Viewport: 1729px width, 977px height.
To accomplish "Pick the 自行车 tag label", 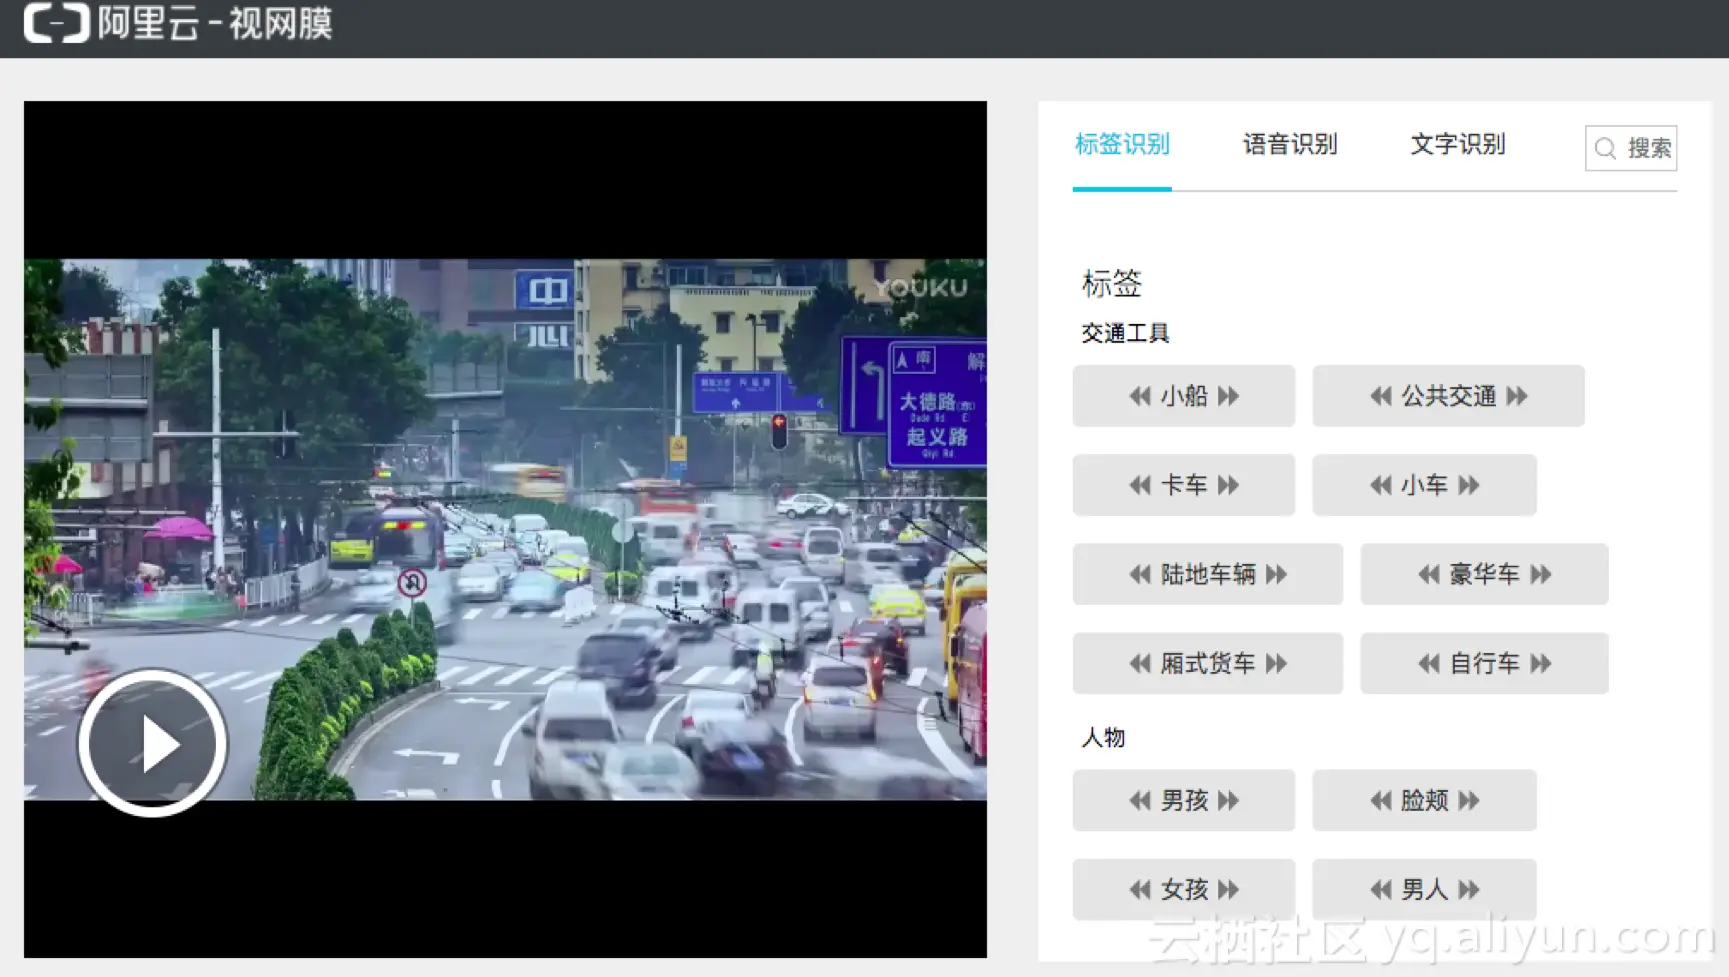I will [1485, 663].
